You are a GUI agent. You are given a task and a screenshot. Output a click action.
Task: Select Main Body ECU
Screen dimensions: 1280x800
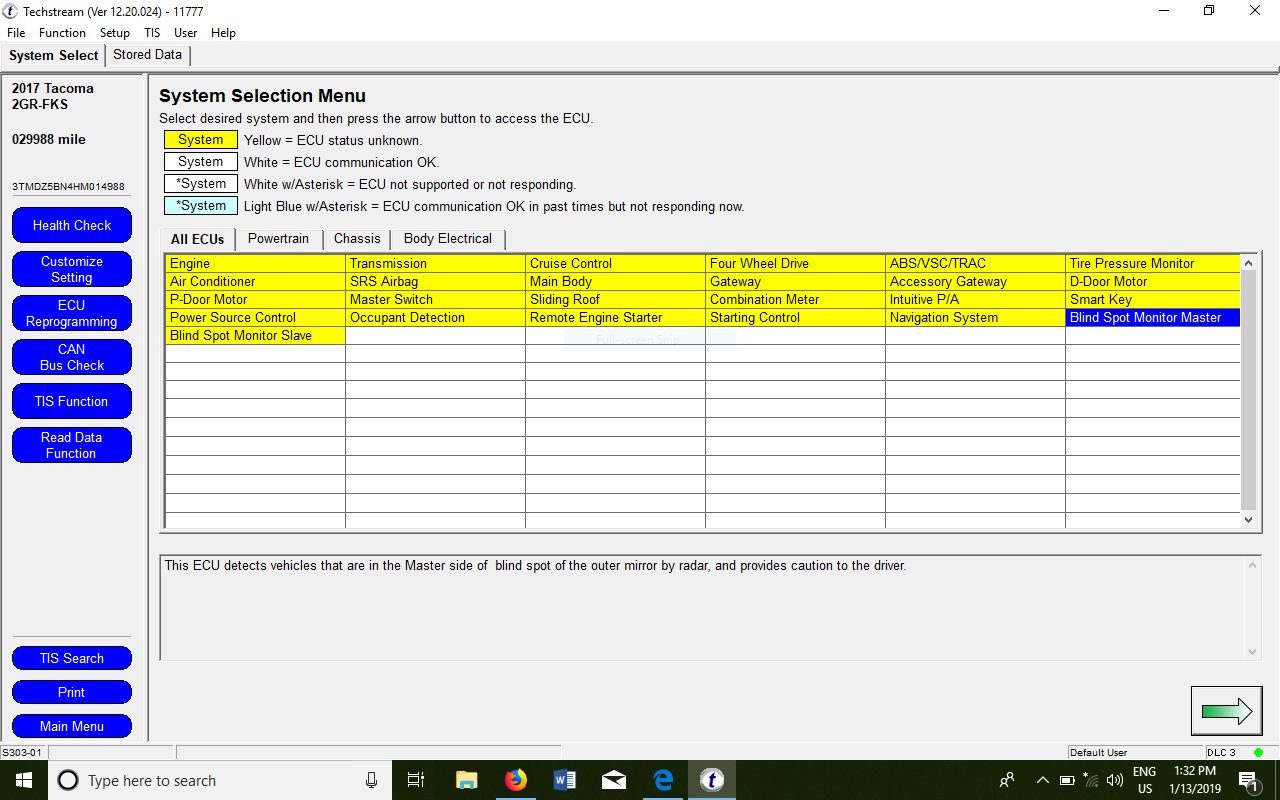pyautogui.click(x=615, y=282)
